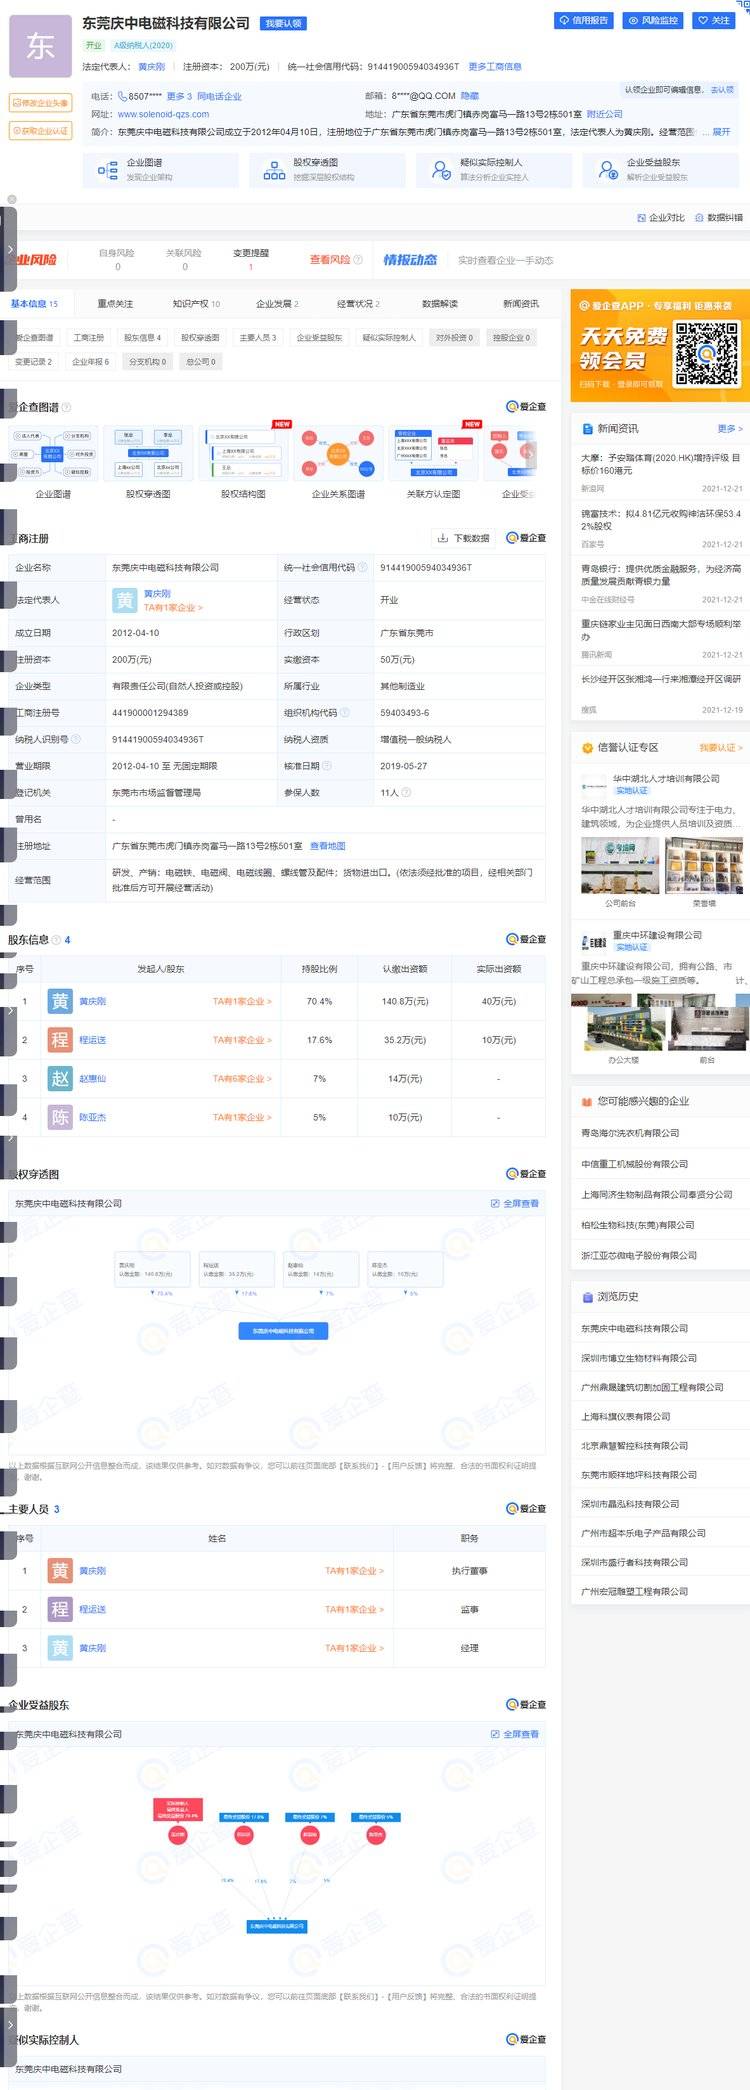
Task: Switch to the 经营状况 tab
Action: click(x=358, y=304)
